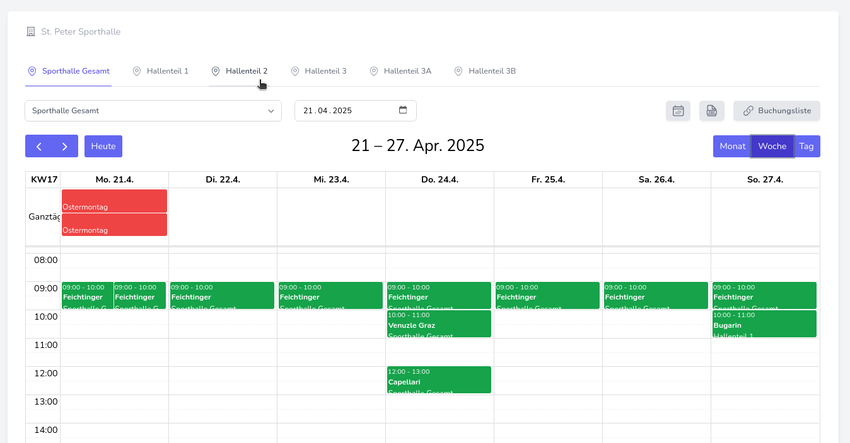Jump to today with Heute button
Viewport: 850px width, 443px height.
pos(103,146)
